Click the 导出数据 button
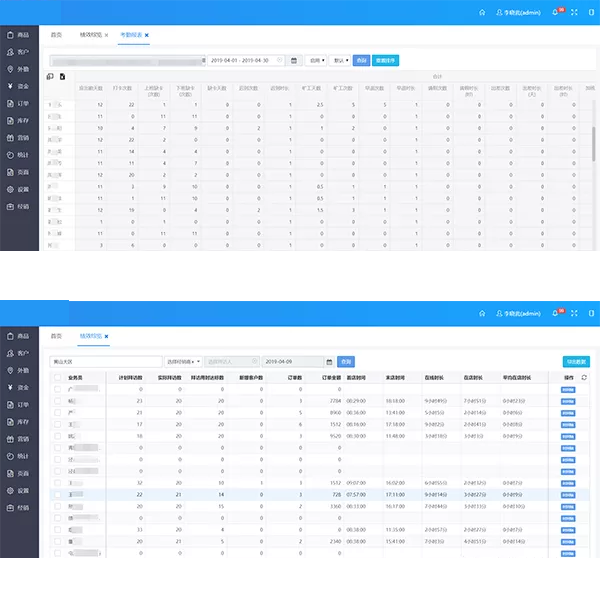601x593 pixels. point(575,361)
